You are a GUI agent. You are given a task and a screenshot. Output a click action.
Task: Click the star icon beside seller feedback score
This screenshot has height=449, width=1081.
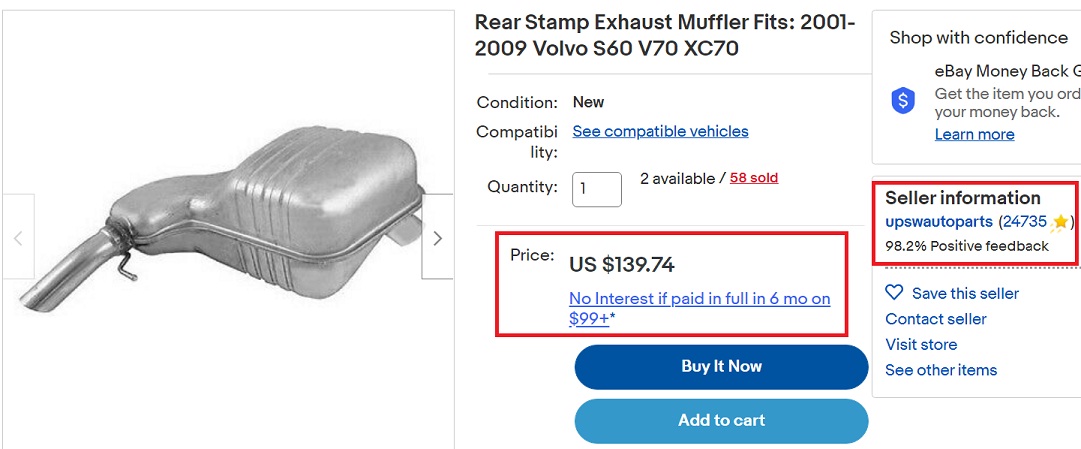1060,222
